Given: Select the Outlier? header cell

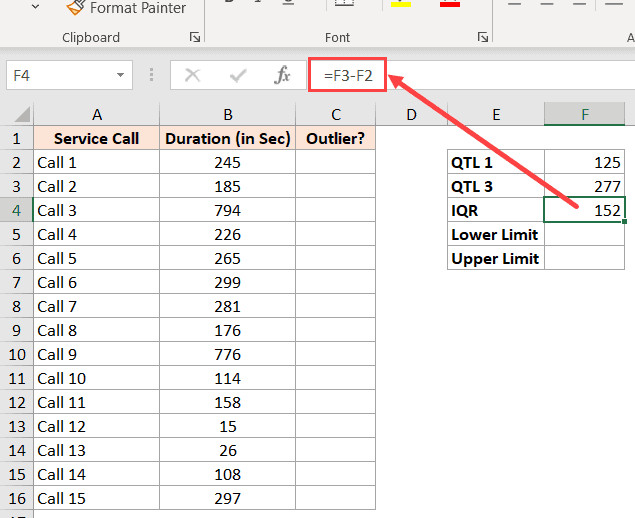Looking at the screenshot, I should pyautogui.click(x=336, y=138).
